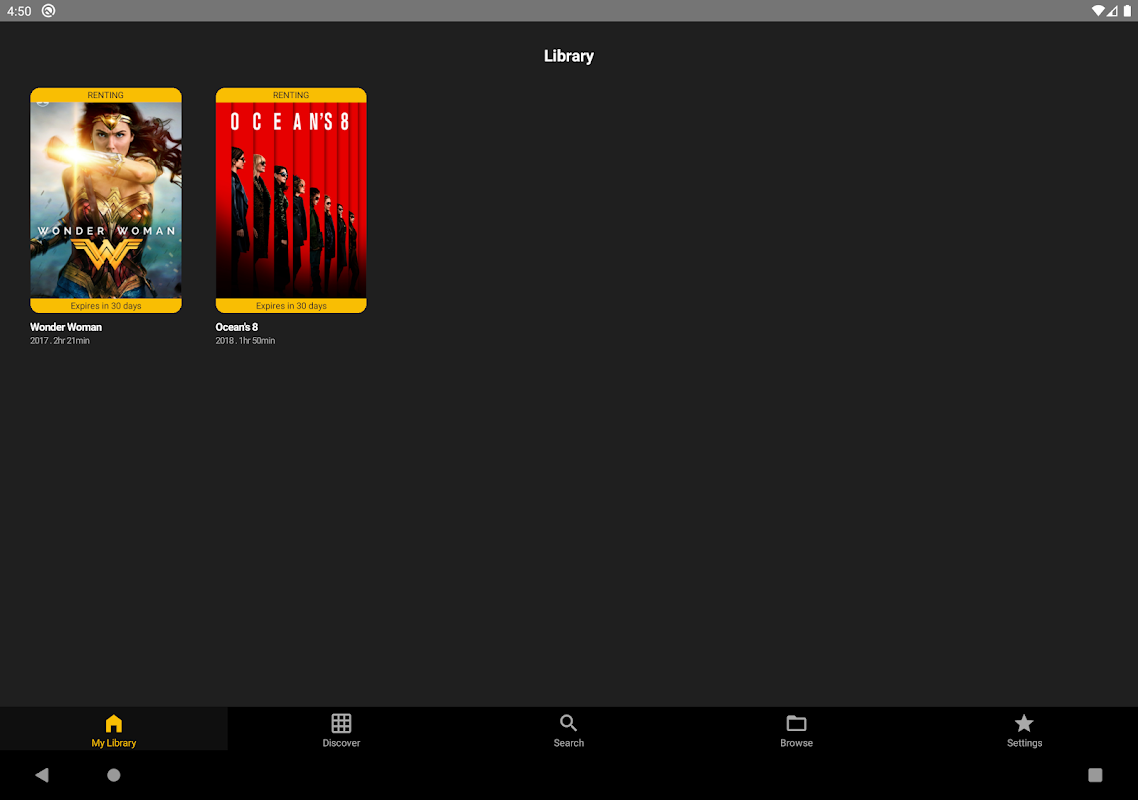Click "2018 . 1hr 50min" details
The width and height of the screenshot is (1138, 800).
(x=245, y=340)
